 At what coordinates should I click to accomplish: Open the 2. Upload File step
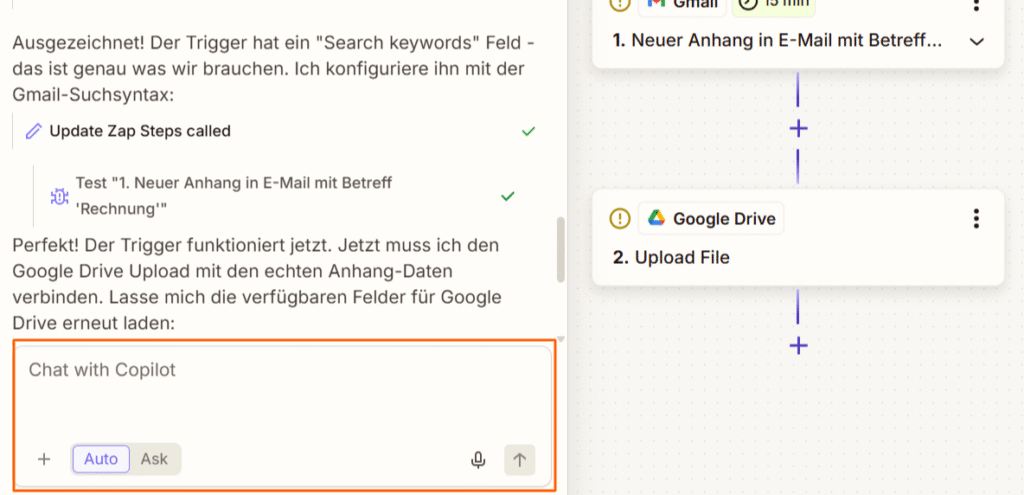[x=671, y=257]
